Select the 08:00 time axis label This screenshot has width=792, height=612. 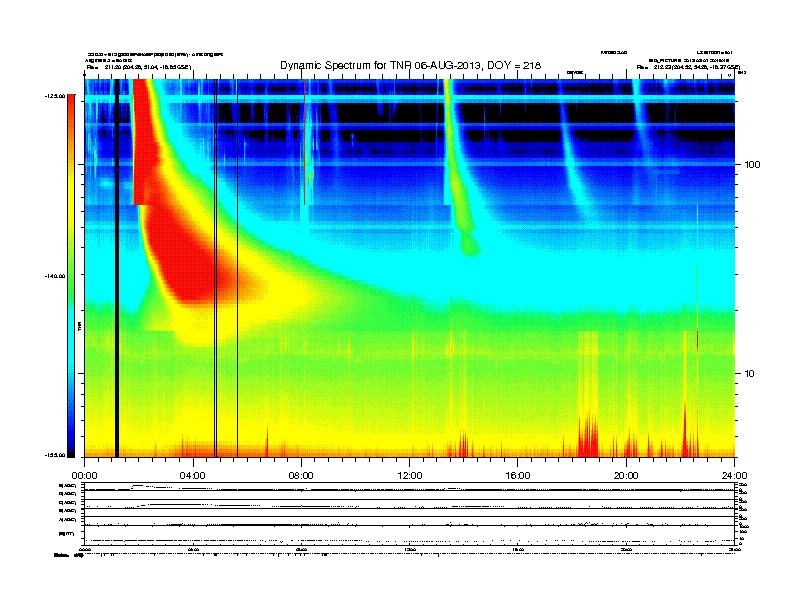(x=301, y=476)
